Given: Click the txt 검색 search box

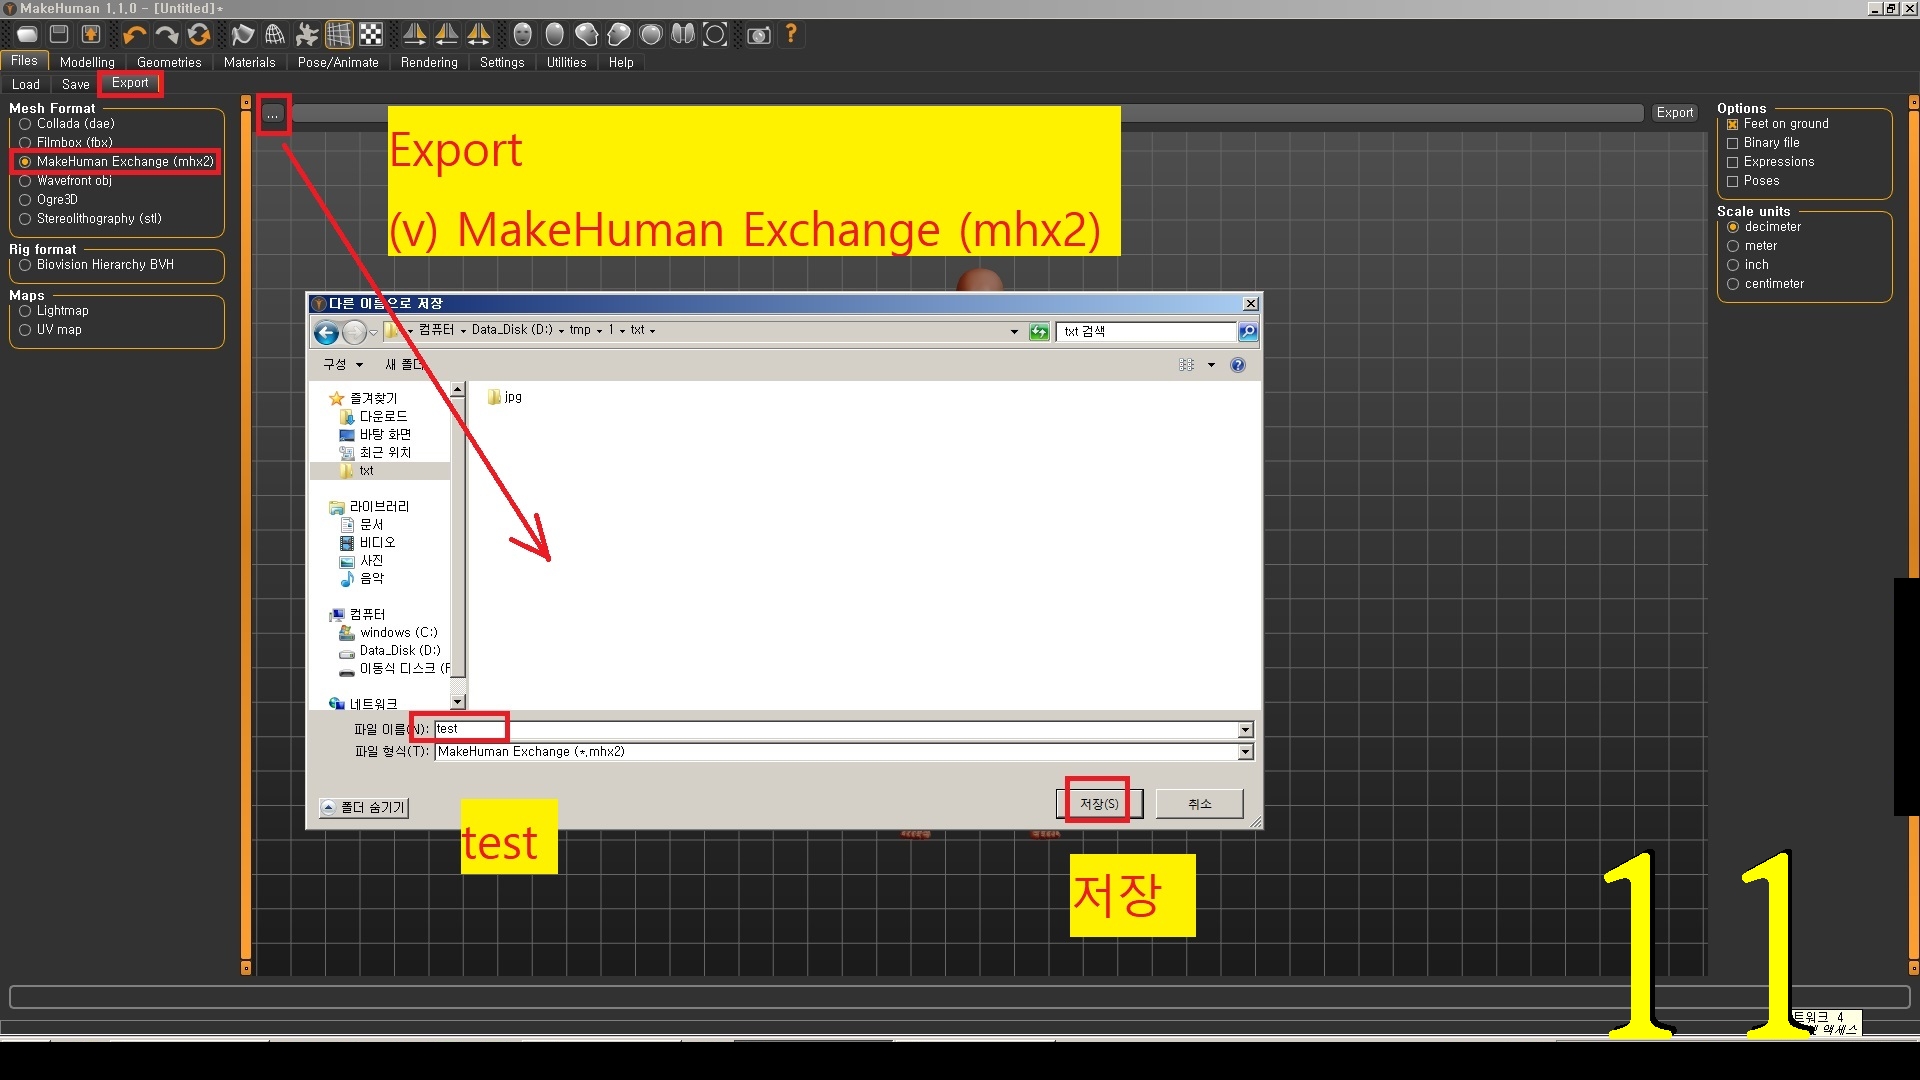Looking at the screenshot, I should pyautogui.click(x=1147, y=332).
